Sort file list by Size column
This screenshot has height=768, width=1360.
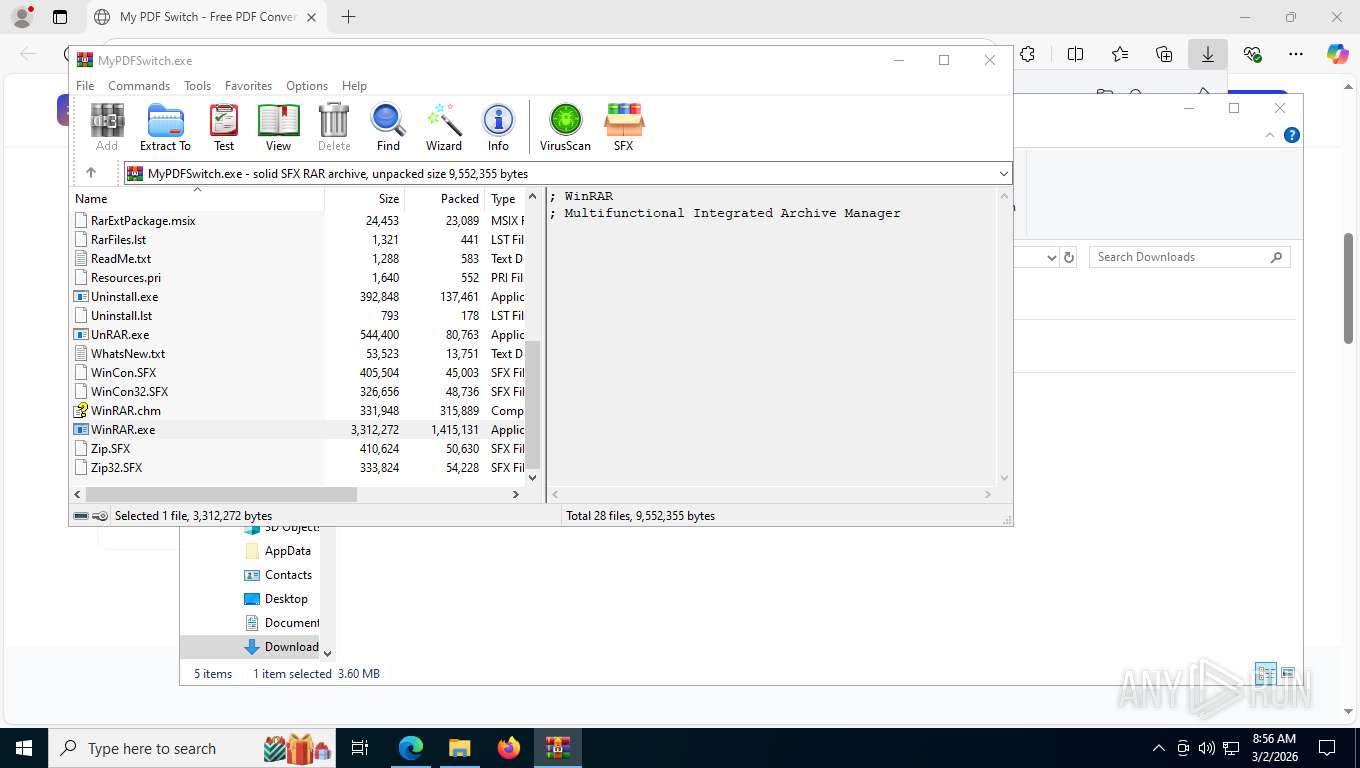364,198
